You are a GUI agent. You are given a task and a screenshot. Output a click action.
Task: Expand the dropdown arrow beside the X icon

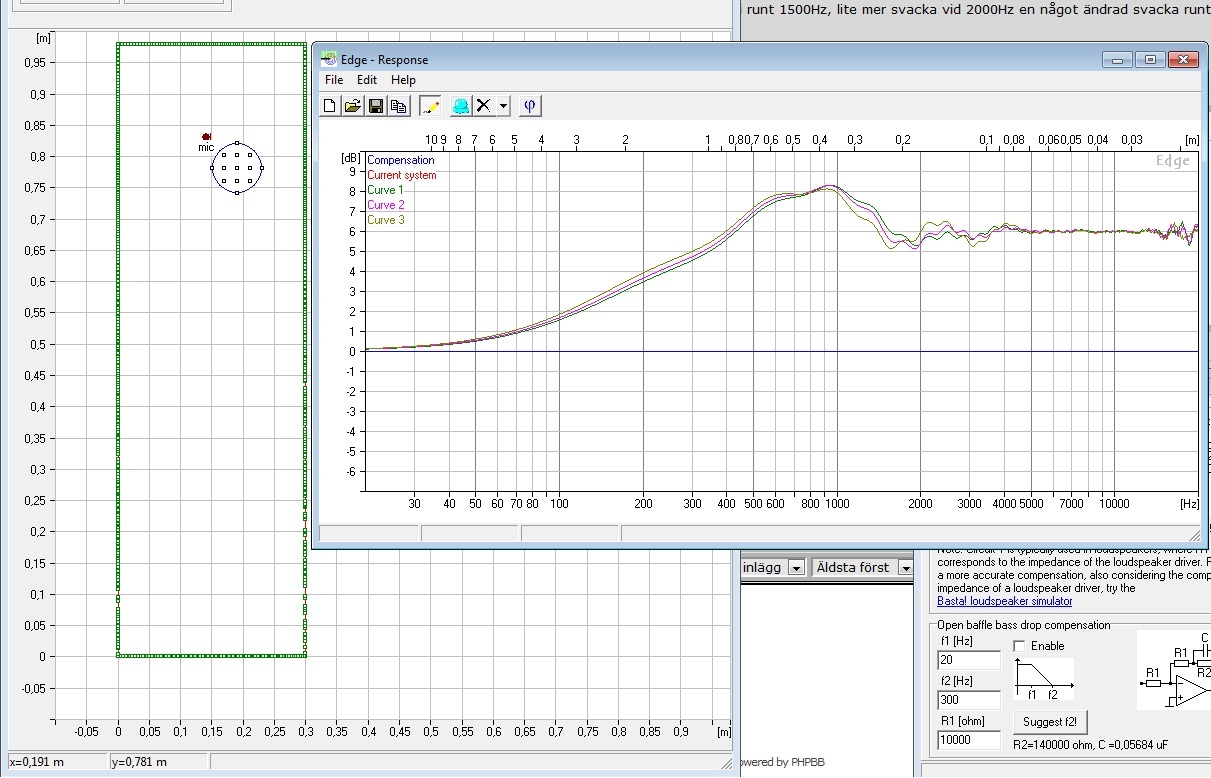point(503,106)
